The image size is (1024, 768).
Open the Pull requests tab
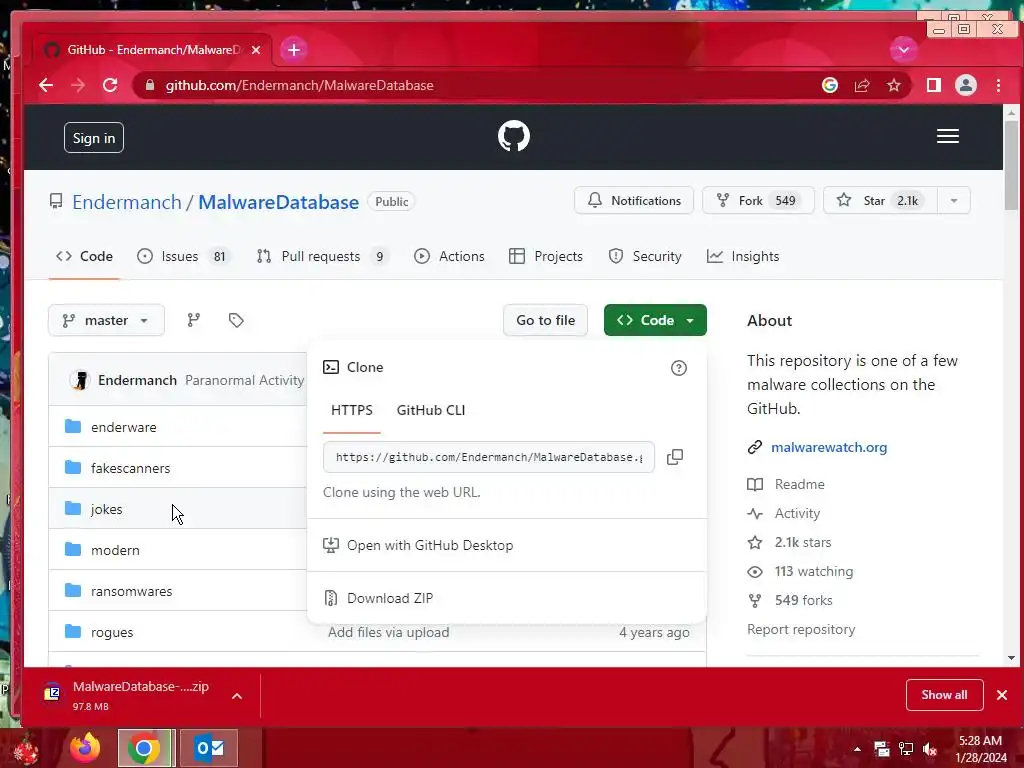coord(323,256)
